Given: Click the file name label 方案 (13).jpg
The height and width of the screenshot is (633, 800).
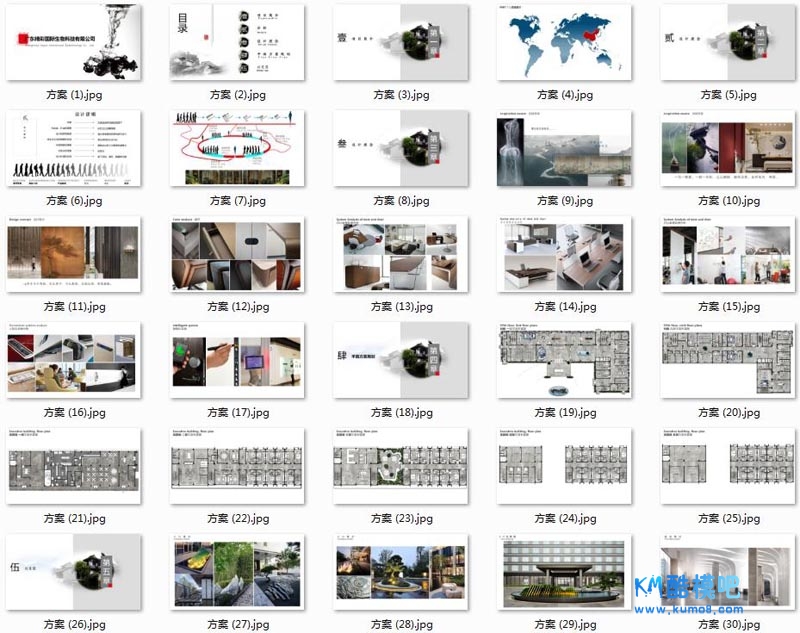Looking at the screenshot, I should 400,307.
